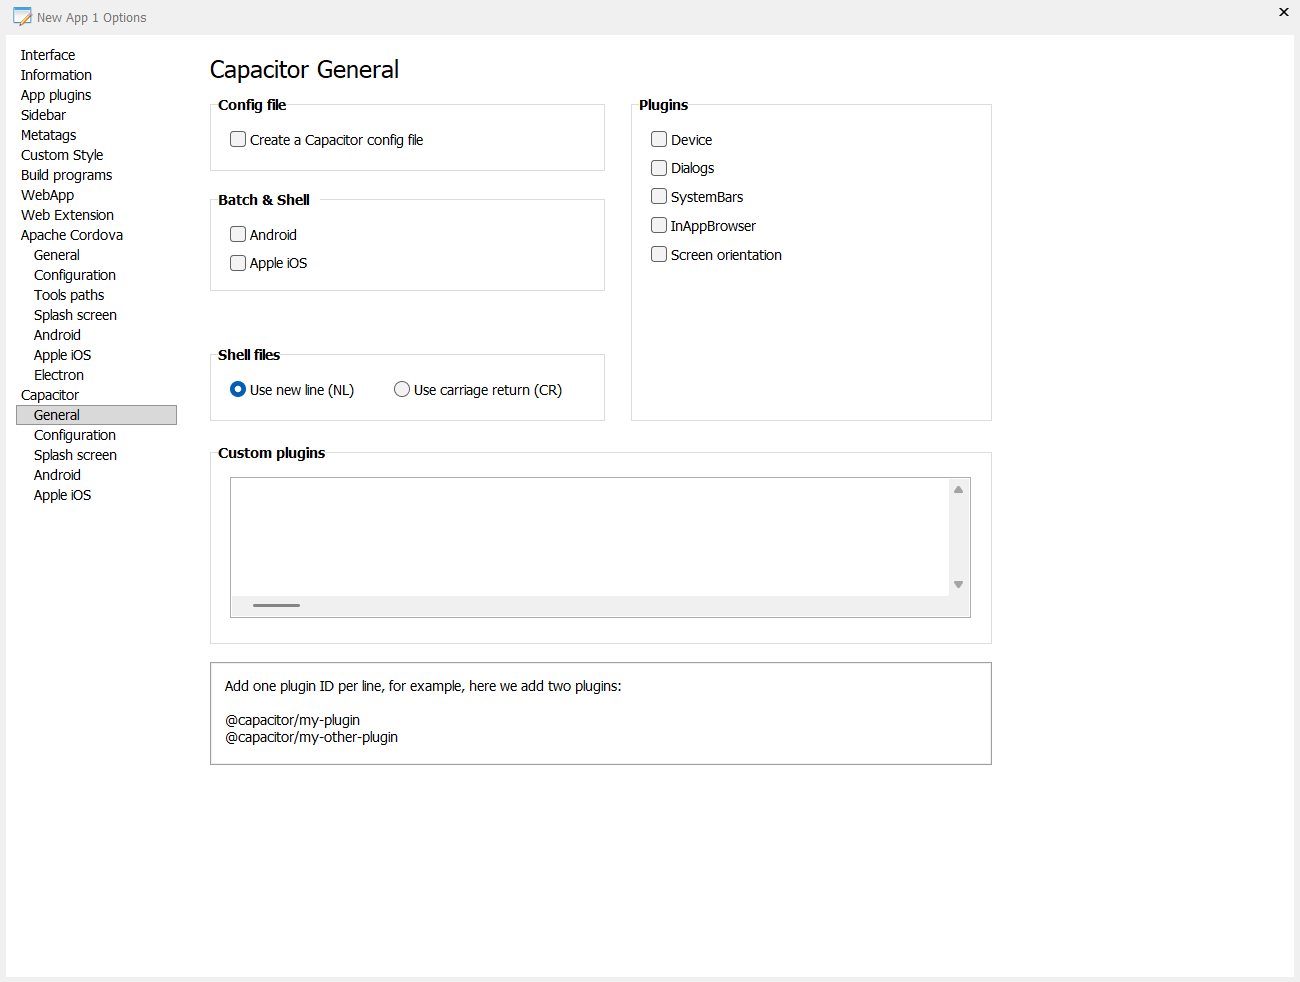This screenshot has width=1300, height=982.
Task: Click the horizontal scrollbar thumb in Custom plugins
Action: [x=276, y=606]
